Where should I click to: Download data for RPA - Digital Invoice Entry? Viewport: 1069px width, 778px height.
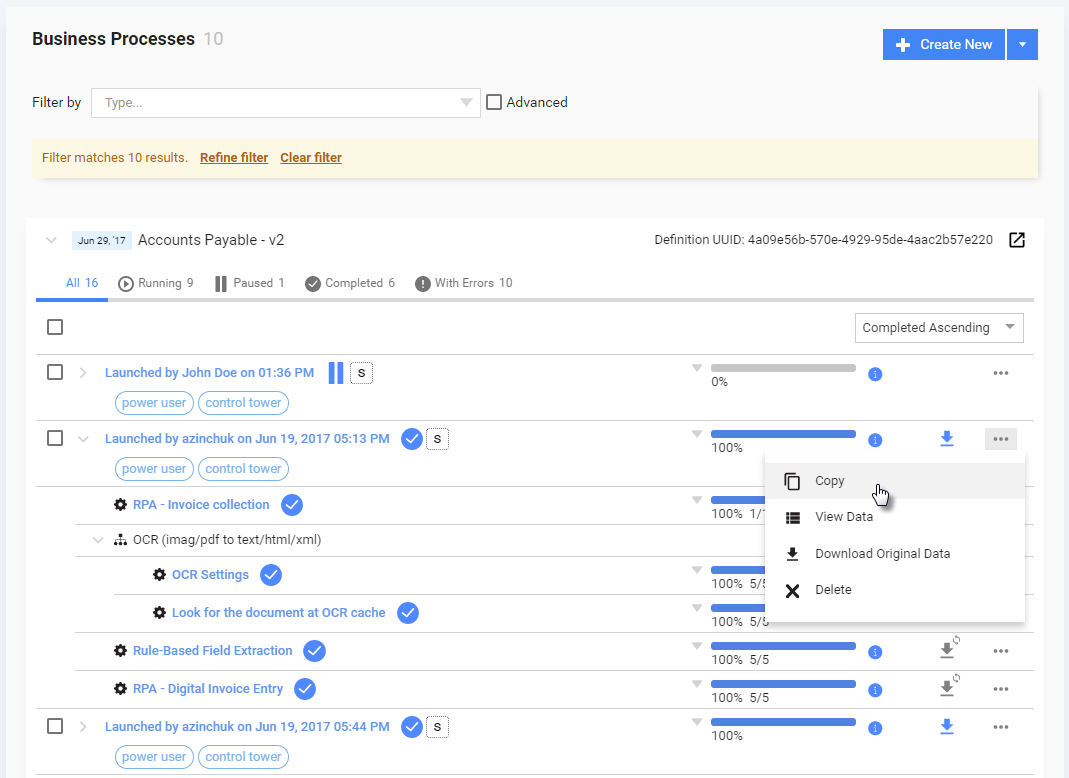948,687
